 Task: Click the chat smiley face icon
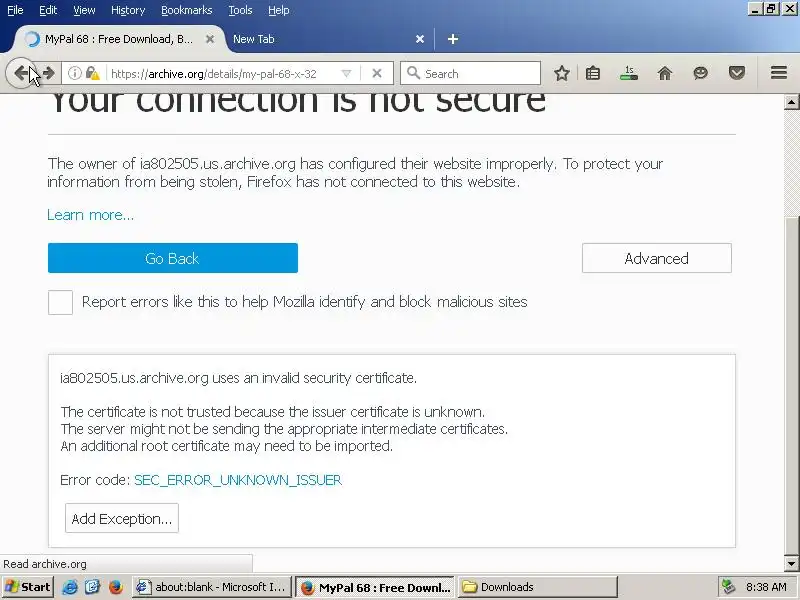701,73
